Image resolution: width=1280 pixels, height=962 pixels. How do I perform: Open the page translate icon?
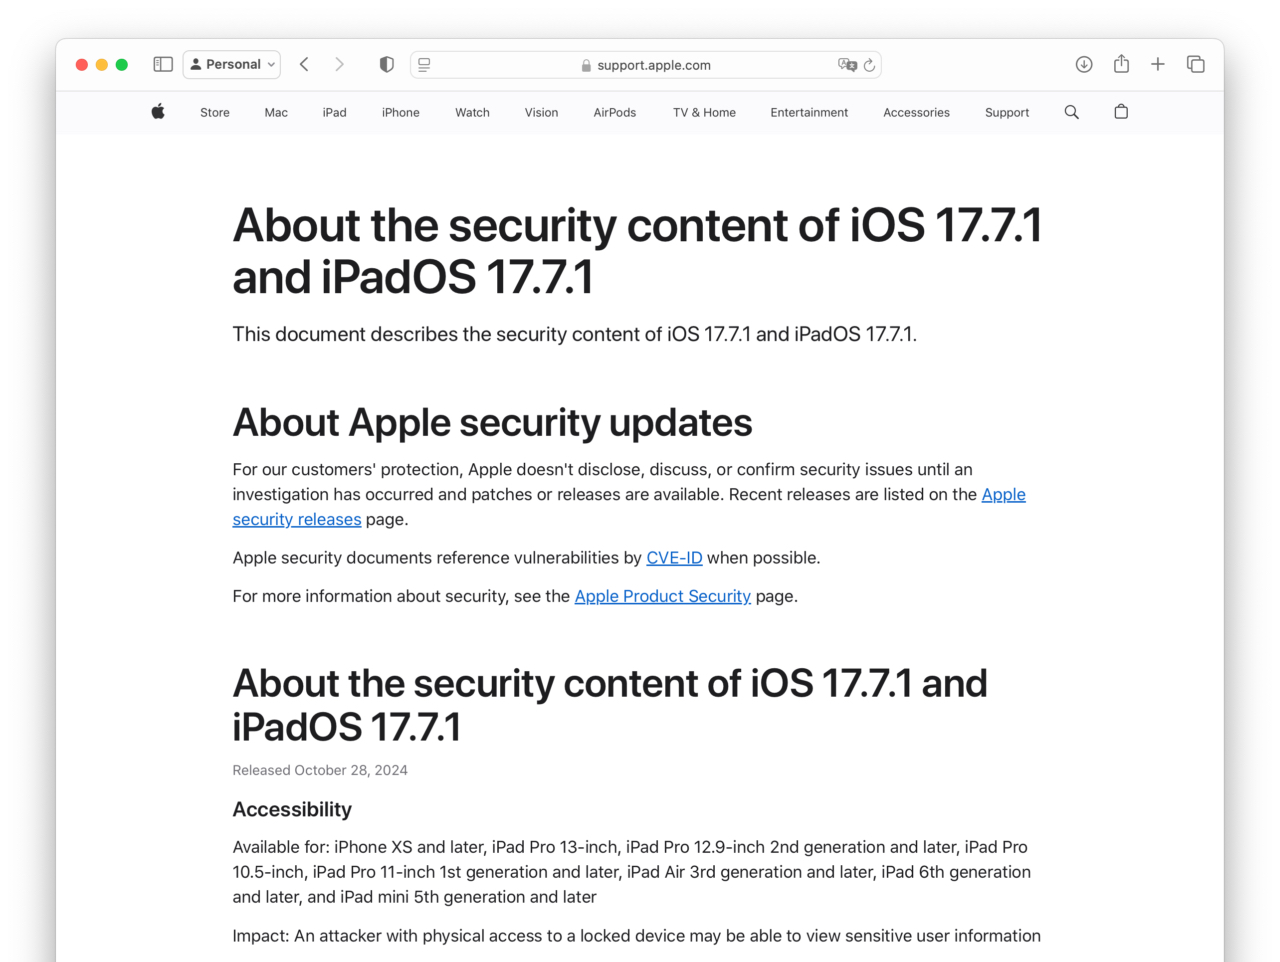click(x=847, y=65)
